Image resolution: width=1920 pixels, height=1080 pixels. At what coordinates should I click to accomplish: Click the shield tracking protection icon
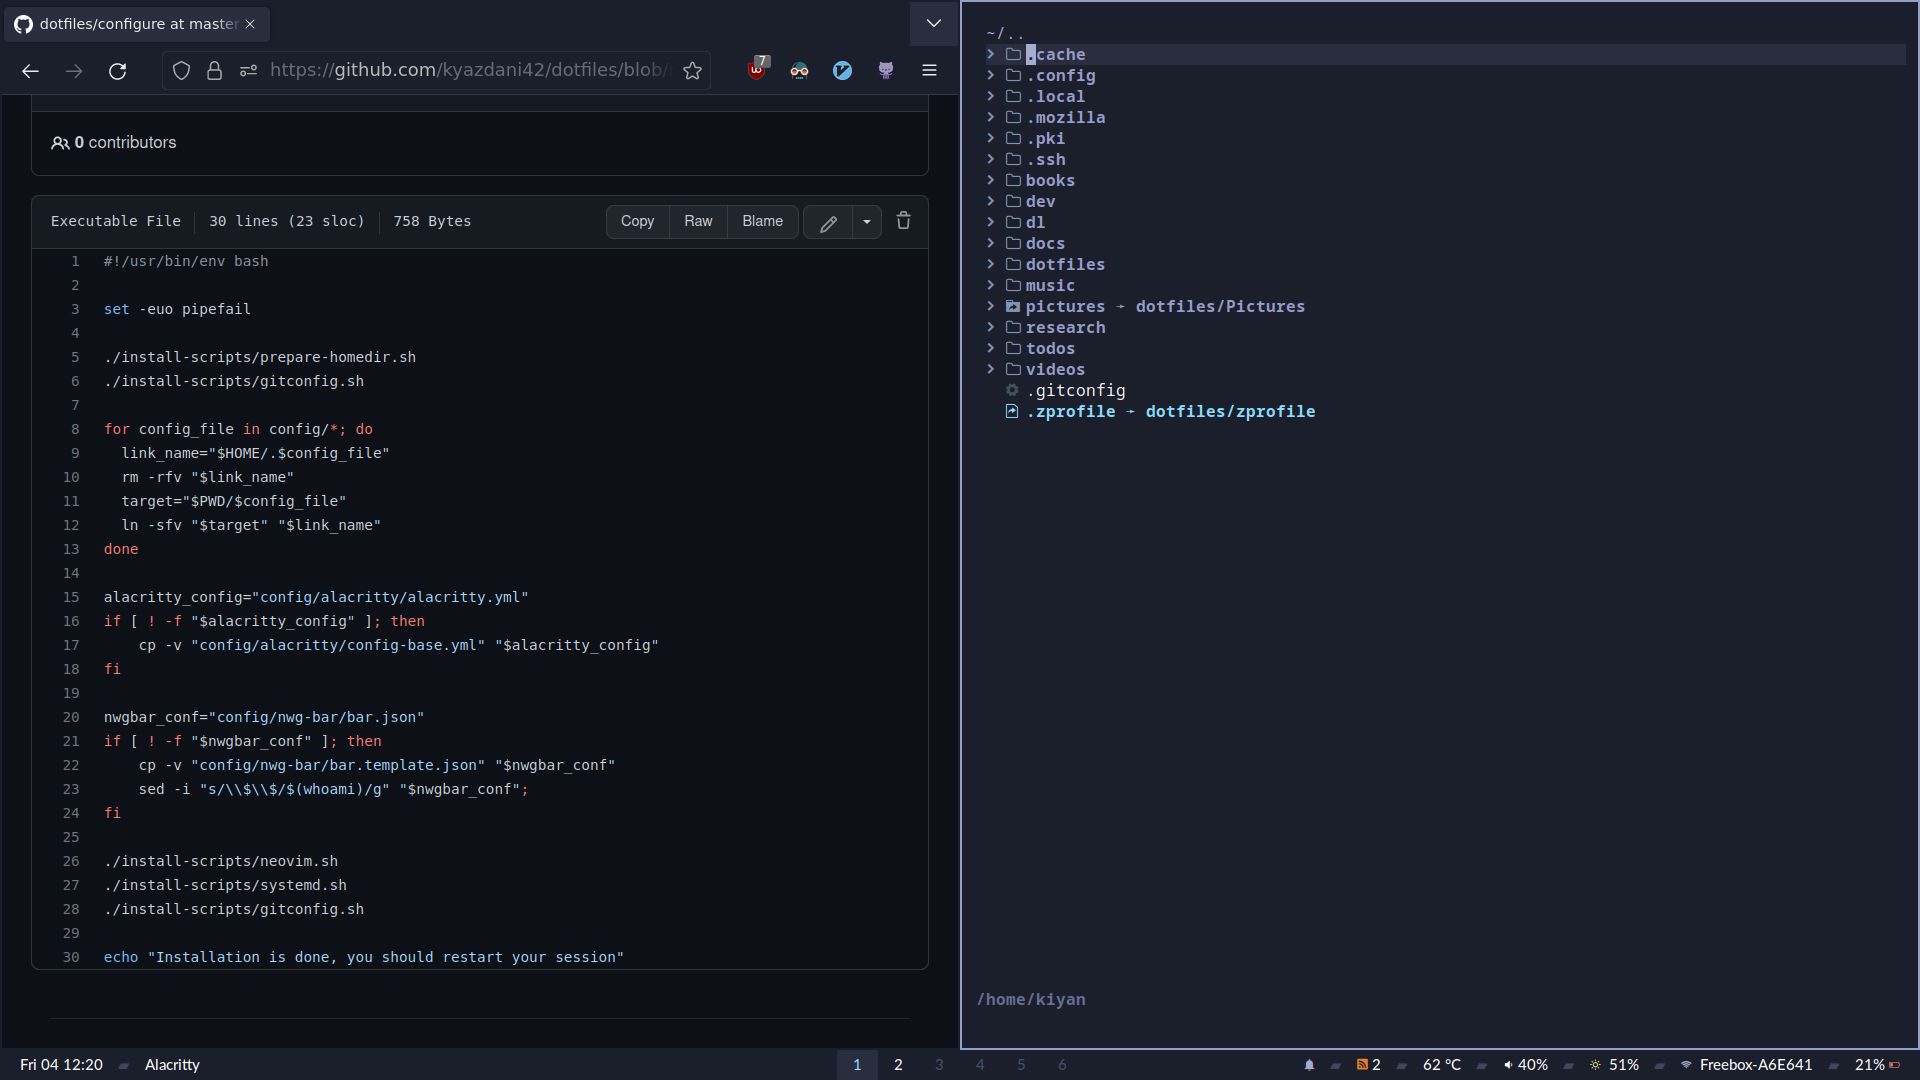pyautogui.click(x=181, y=70)
